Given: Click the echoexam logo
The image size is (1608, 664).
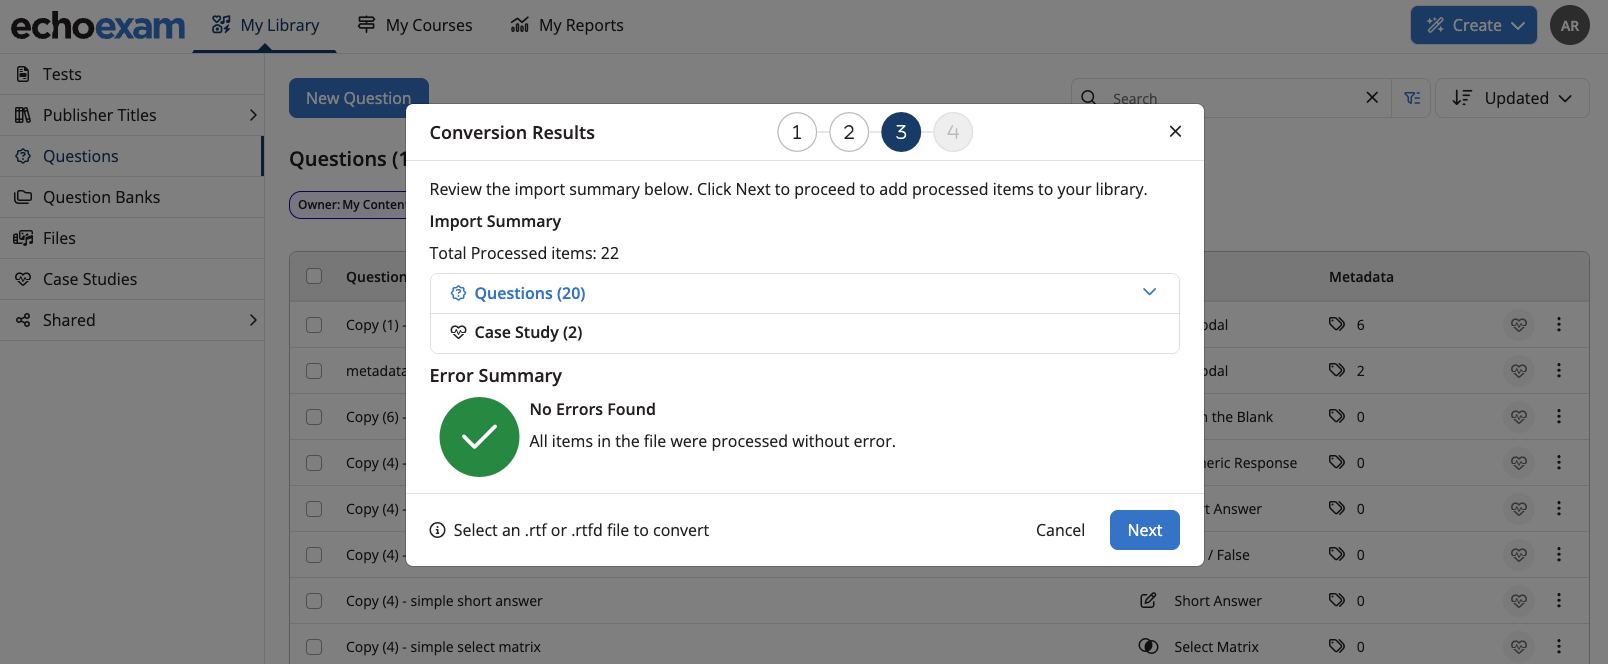Looking at the screenshot, I should pyautogui.click(x=98, y=26).
